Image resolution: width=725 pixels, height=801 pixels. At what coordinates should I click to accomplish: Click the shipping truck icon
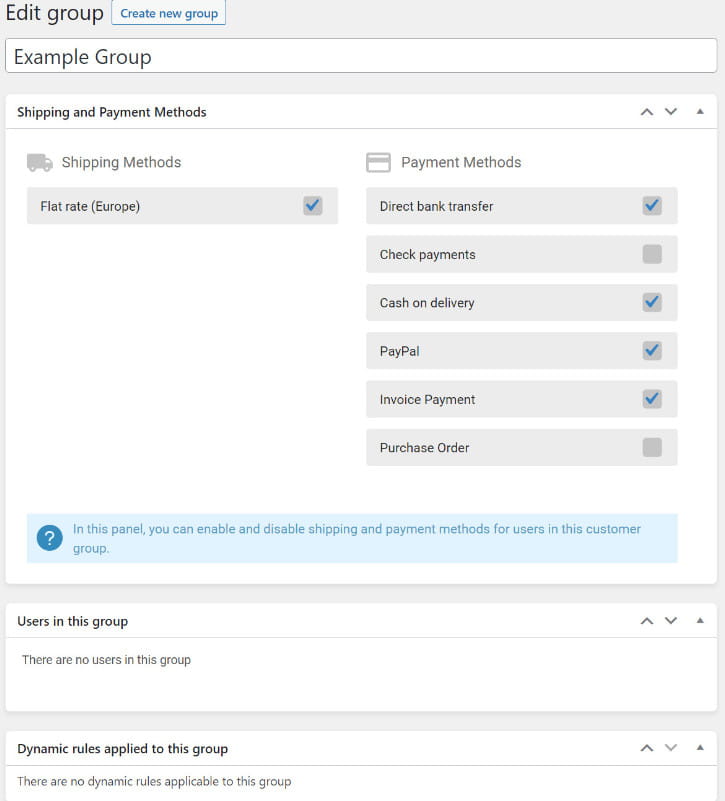[x=40, y=162]
